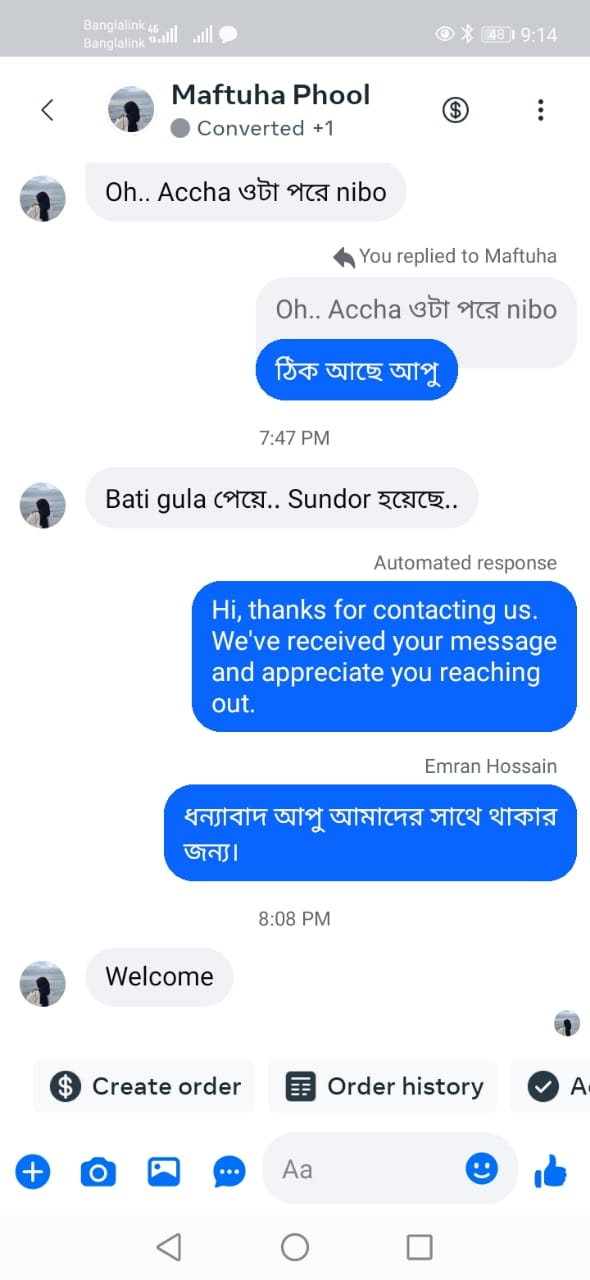Open Maftuha Phool's profile picture
The image size is (590, 1280).
(131, 108)
